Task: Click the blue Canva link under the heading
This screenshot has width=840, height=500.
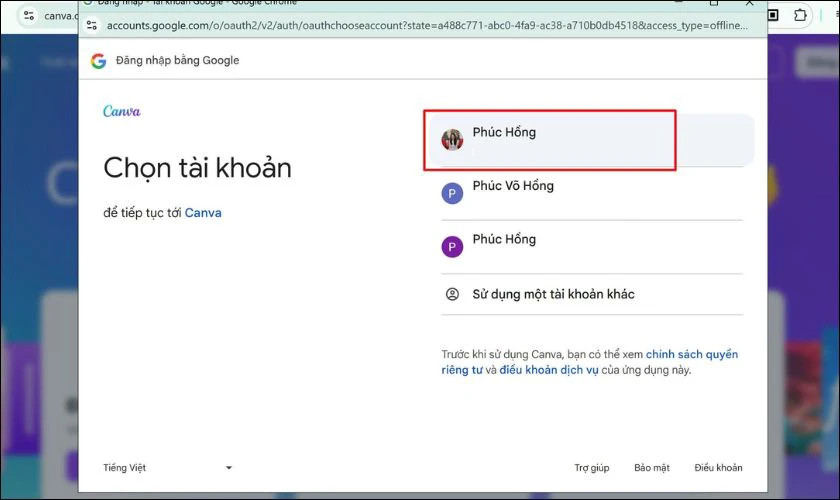Action: click(x=203, y=213)
